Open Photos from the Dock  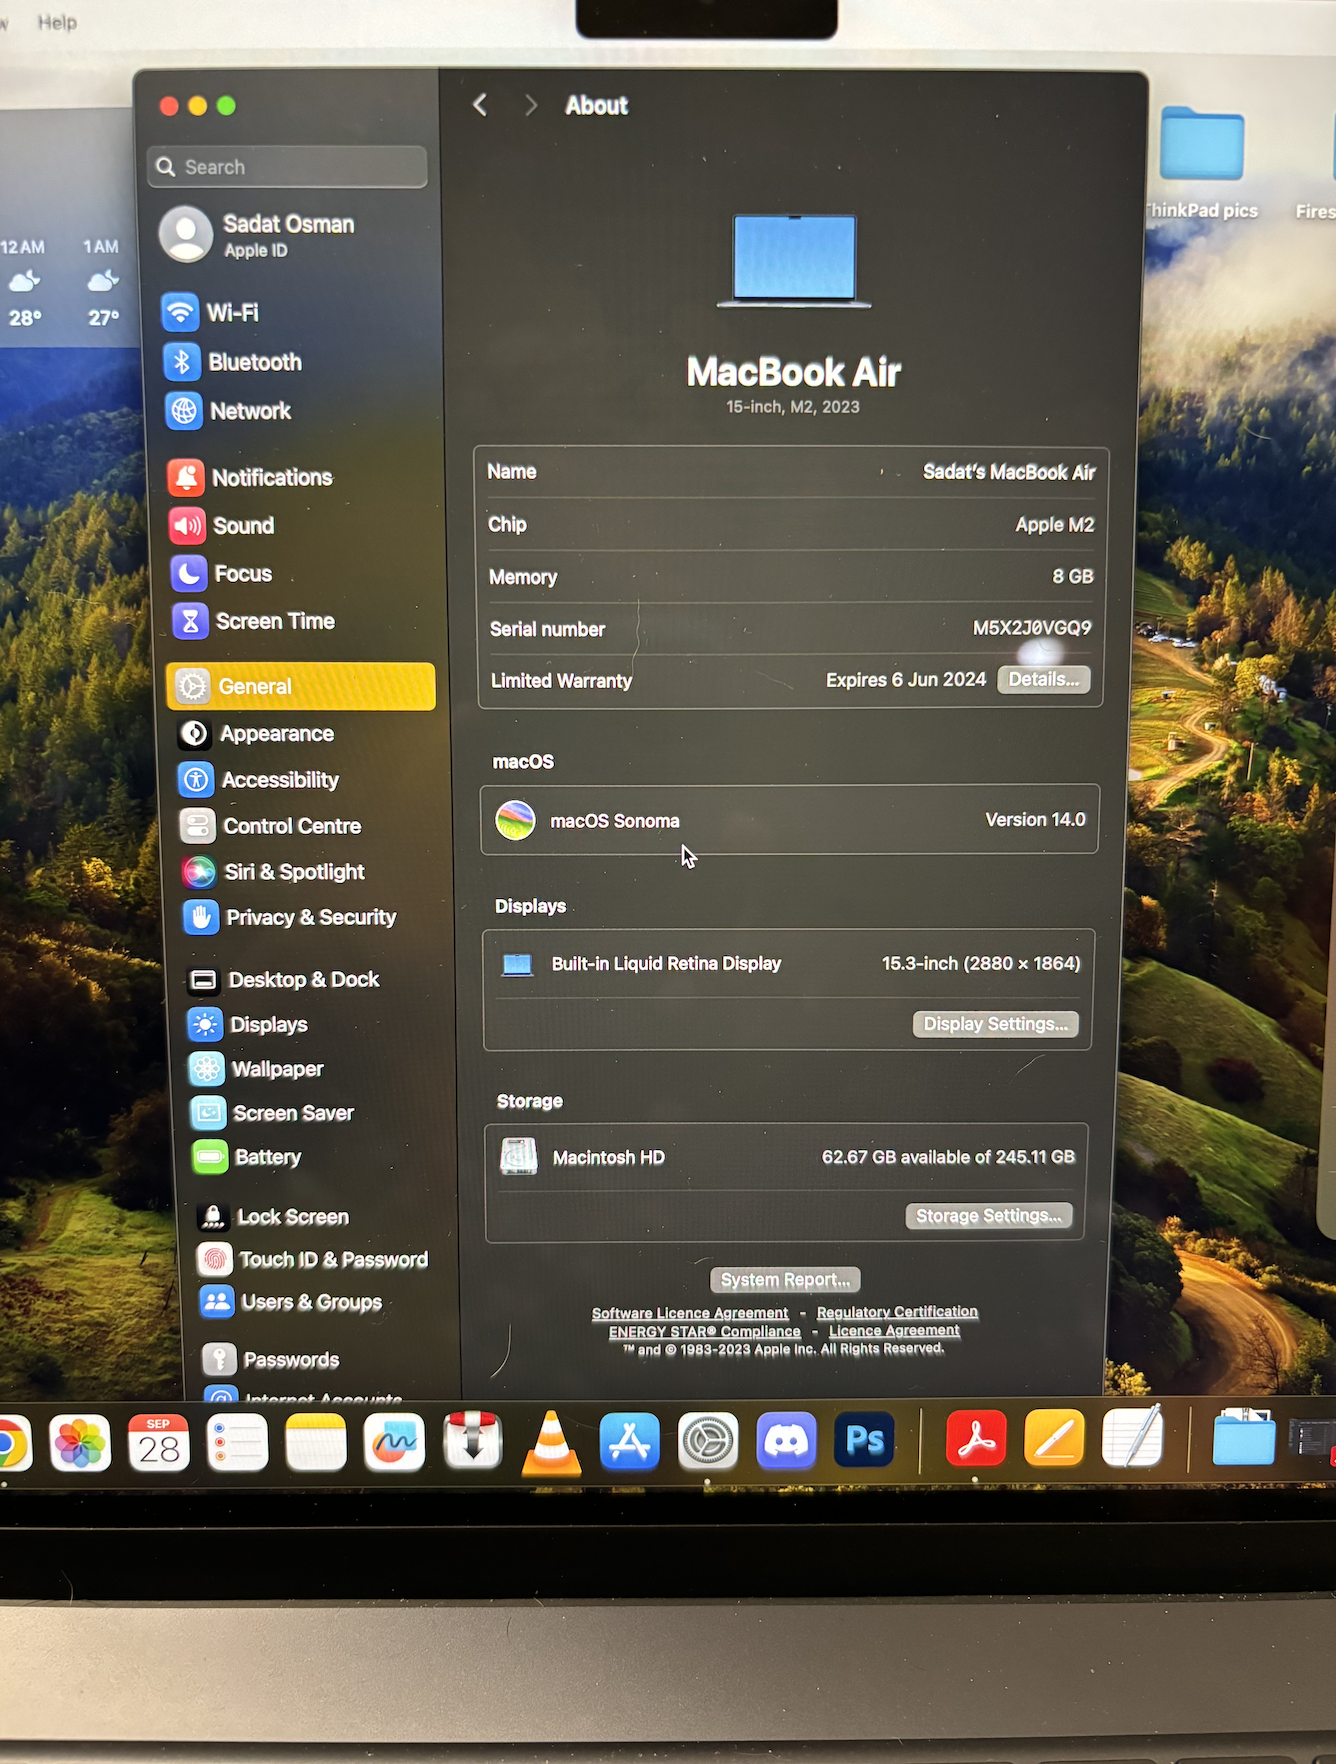(79, 1443)
